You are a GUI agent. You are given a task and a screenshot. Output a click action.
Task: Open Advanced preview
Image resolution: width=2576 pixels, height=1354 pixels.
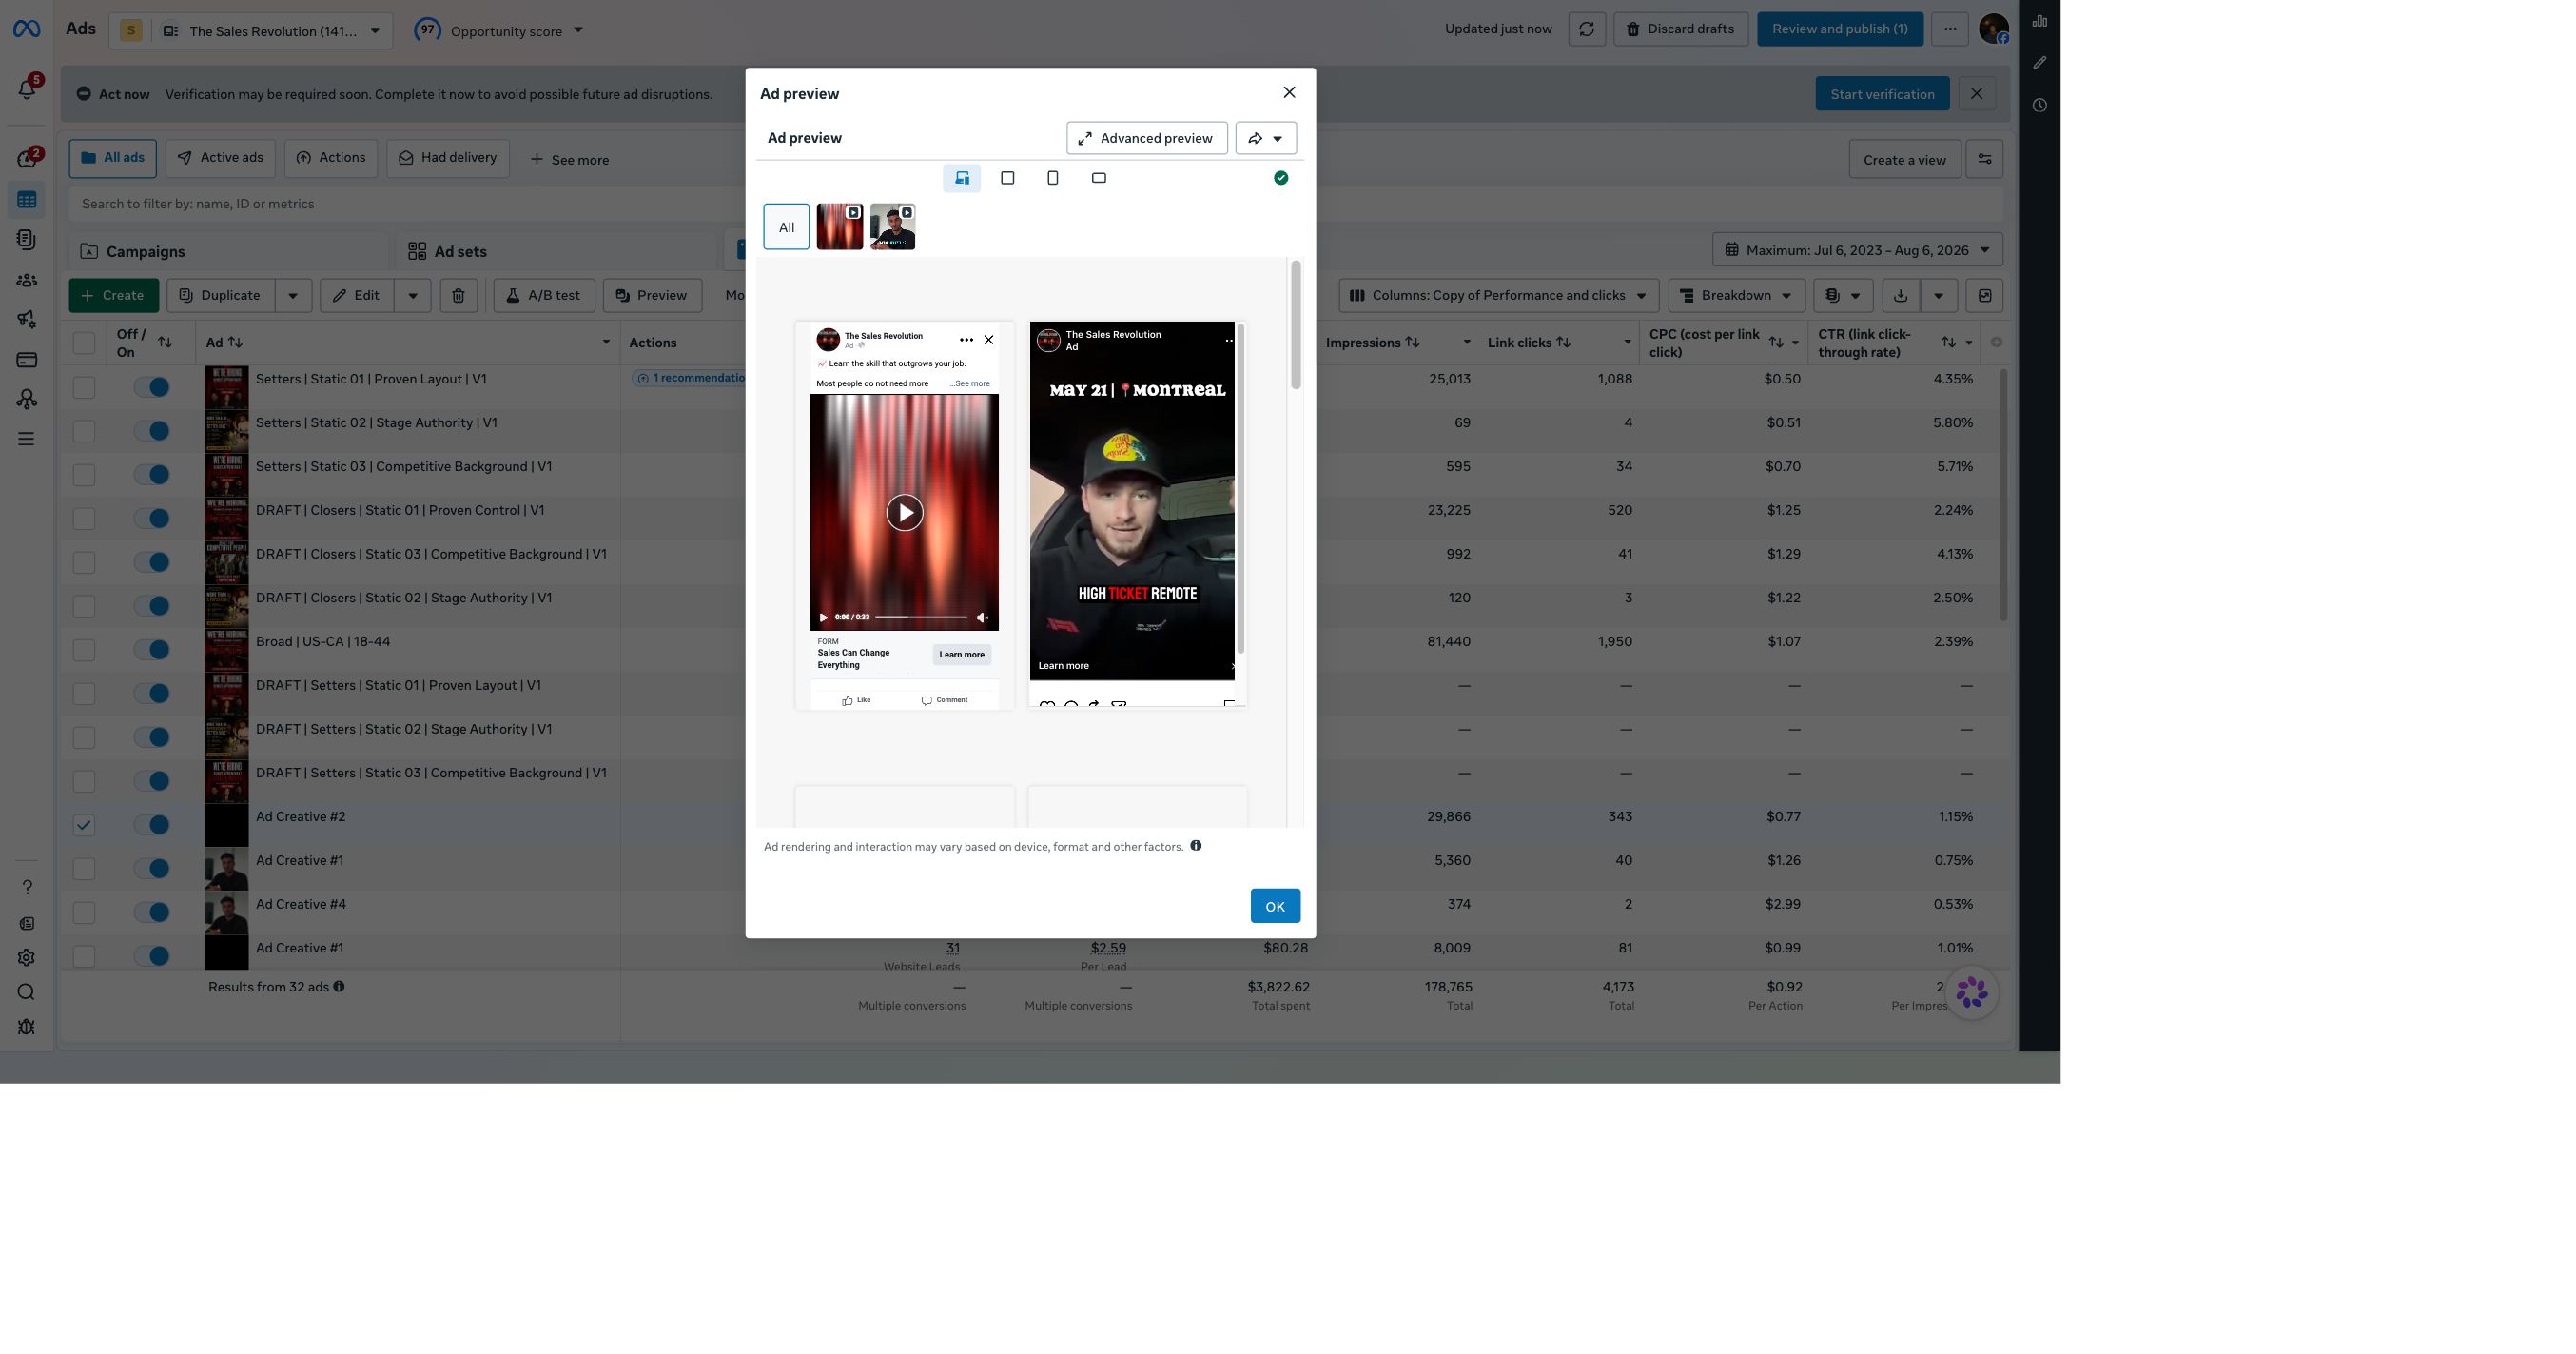(1147, 138)
